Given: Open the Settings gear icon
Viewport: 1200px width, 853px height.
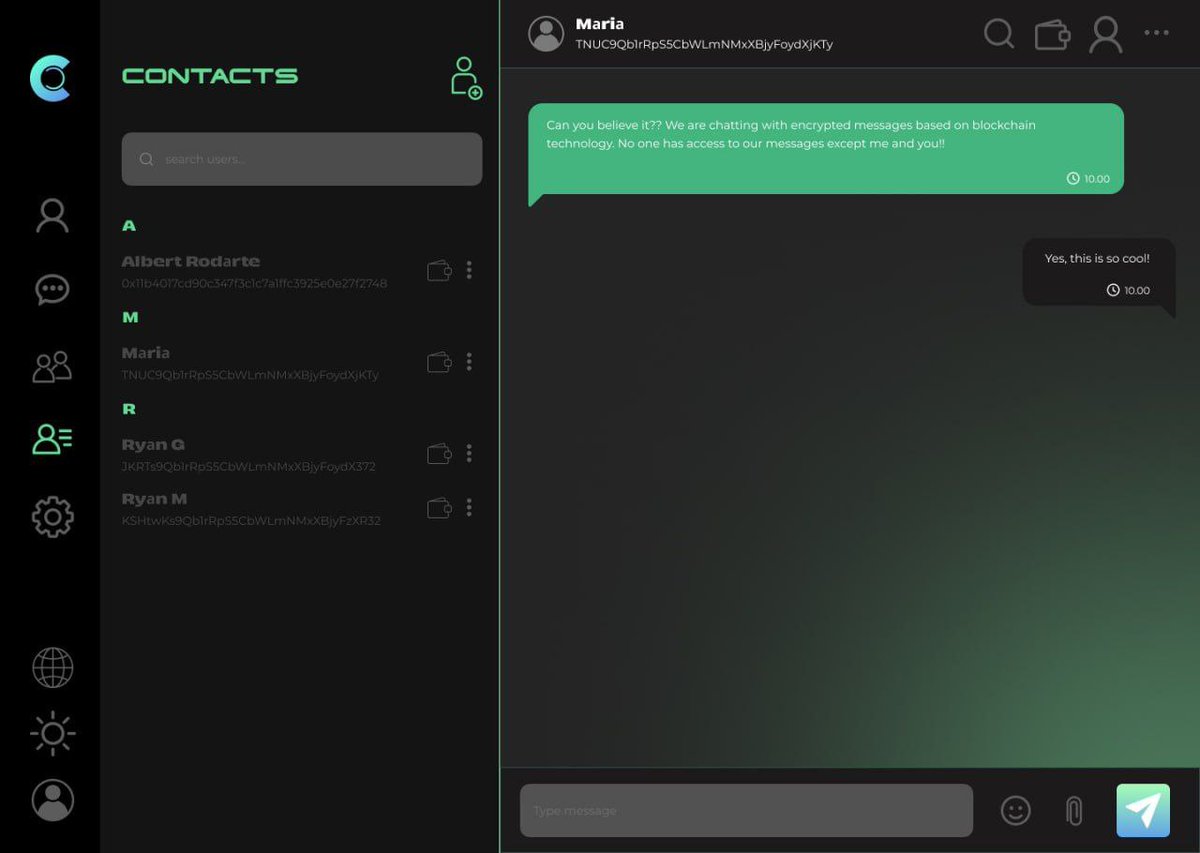Looking at the screenshot, I should pyautogui.click(x=52, y=516).
